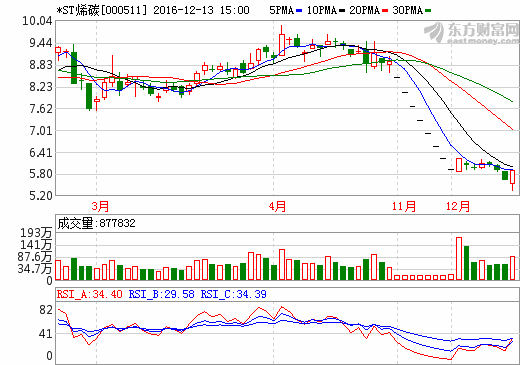This screenshot has height=365, width=520.
Task: Click the 5.20 bottom price axis label
Action: (x=41, y=196)
